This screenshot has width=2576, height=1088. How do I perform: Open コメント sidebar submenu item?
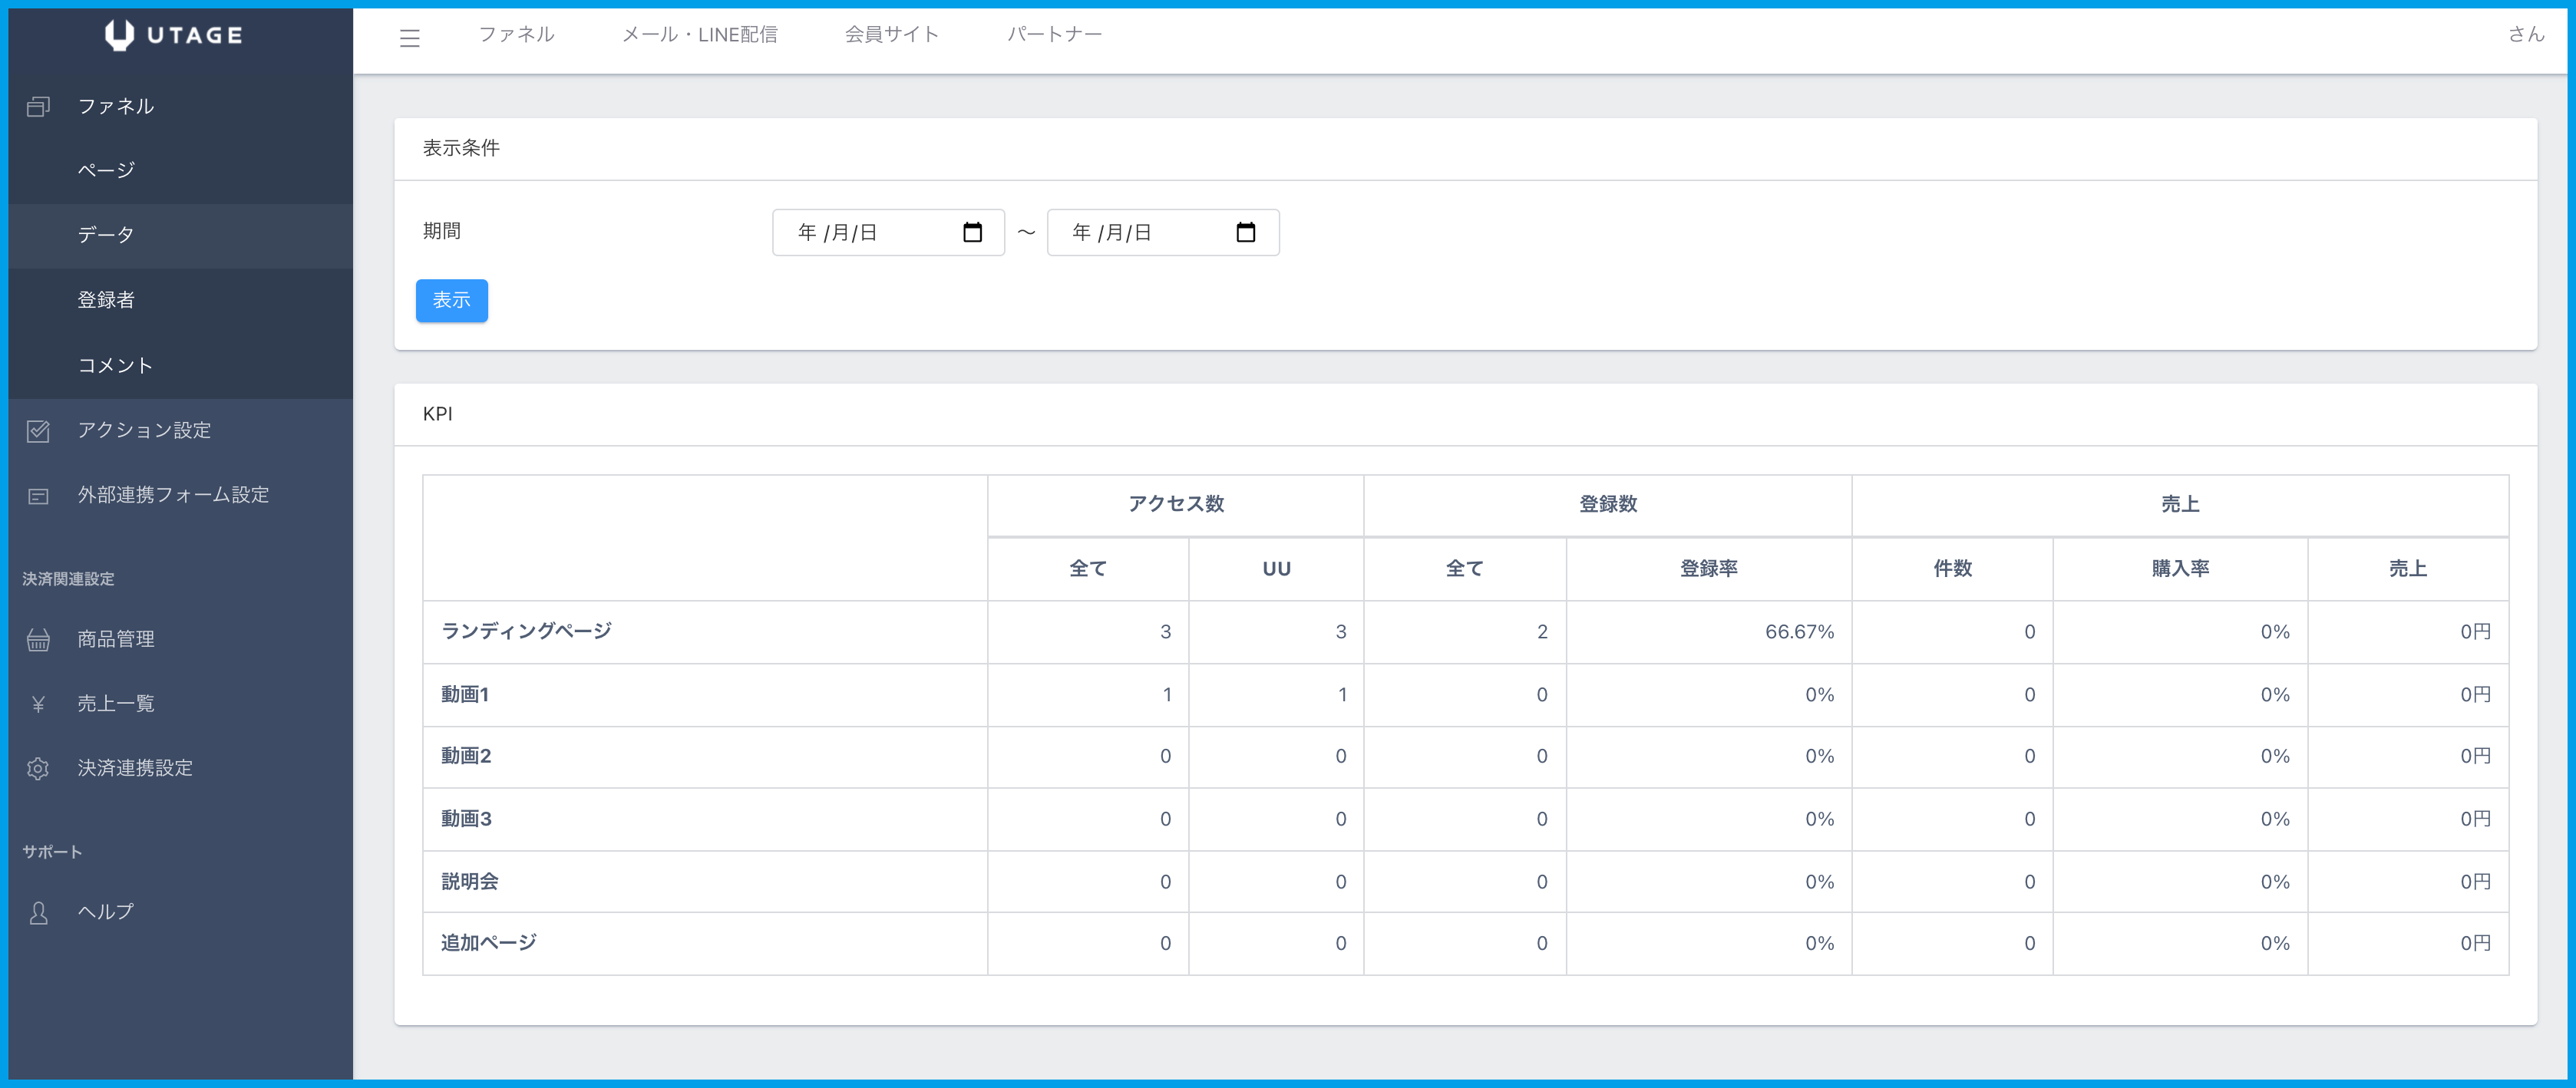point(115,365)
